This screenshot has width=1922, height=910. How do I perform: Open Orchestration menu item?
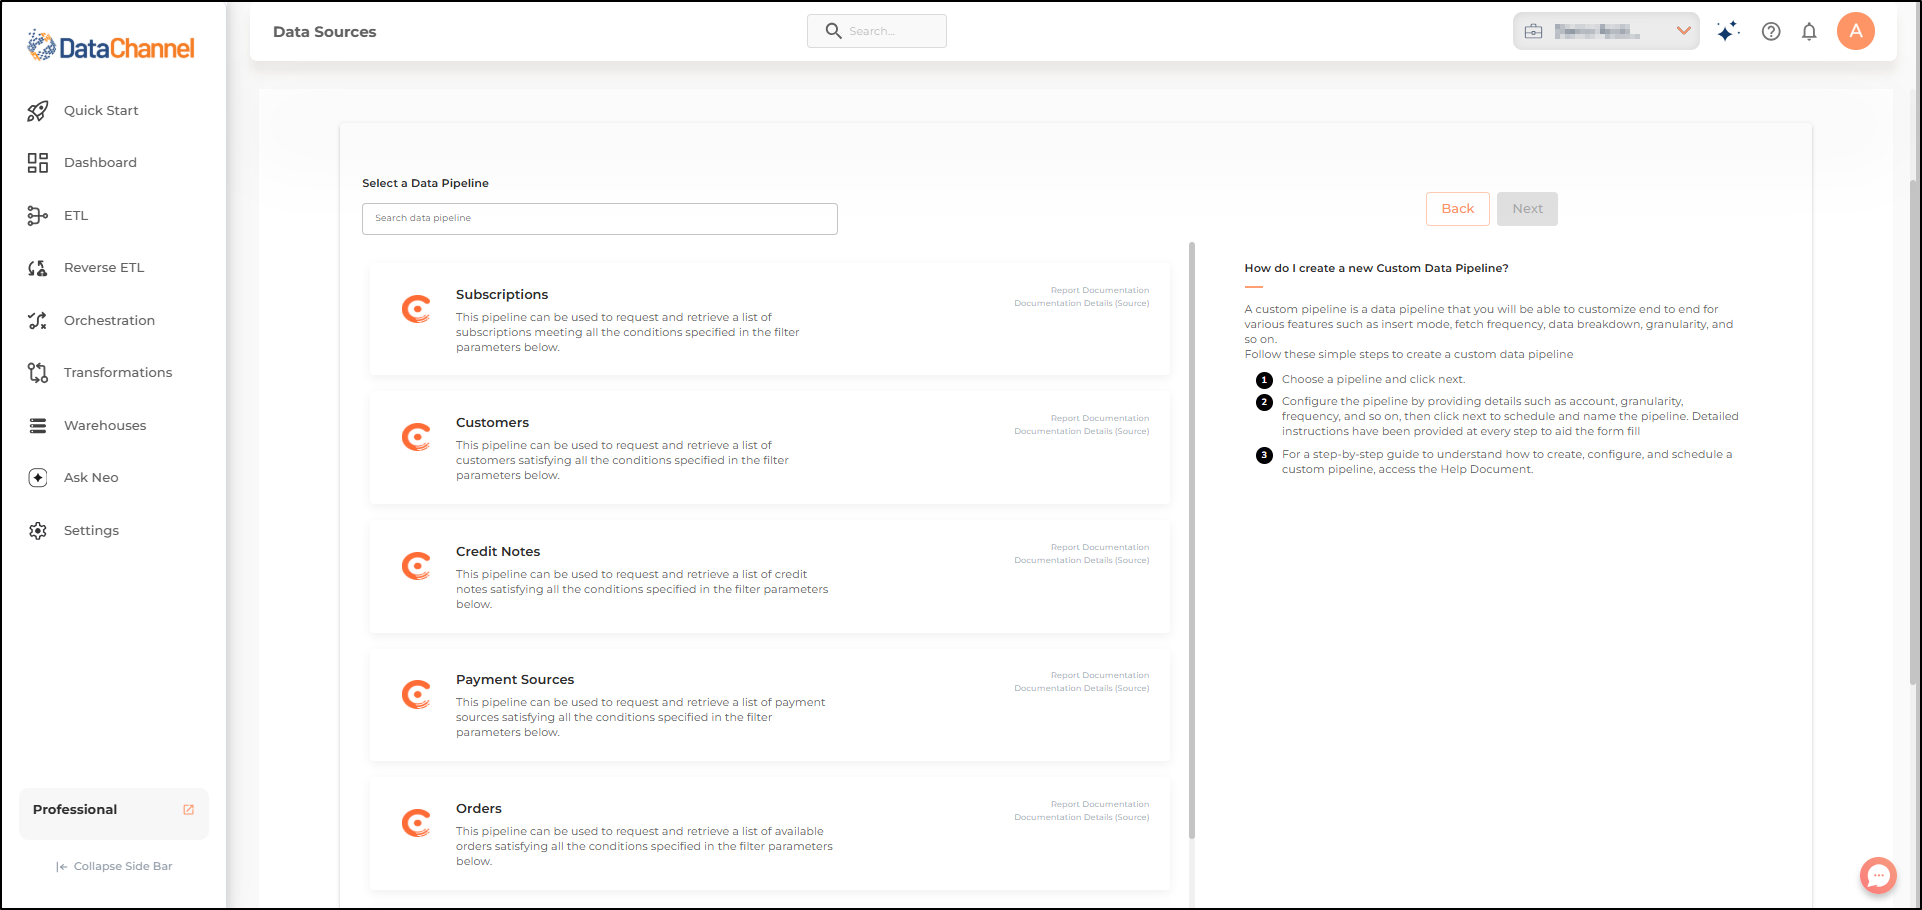click(109, 321)
